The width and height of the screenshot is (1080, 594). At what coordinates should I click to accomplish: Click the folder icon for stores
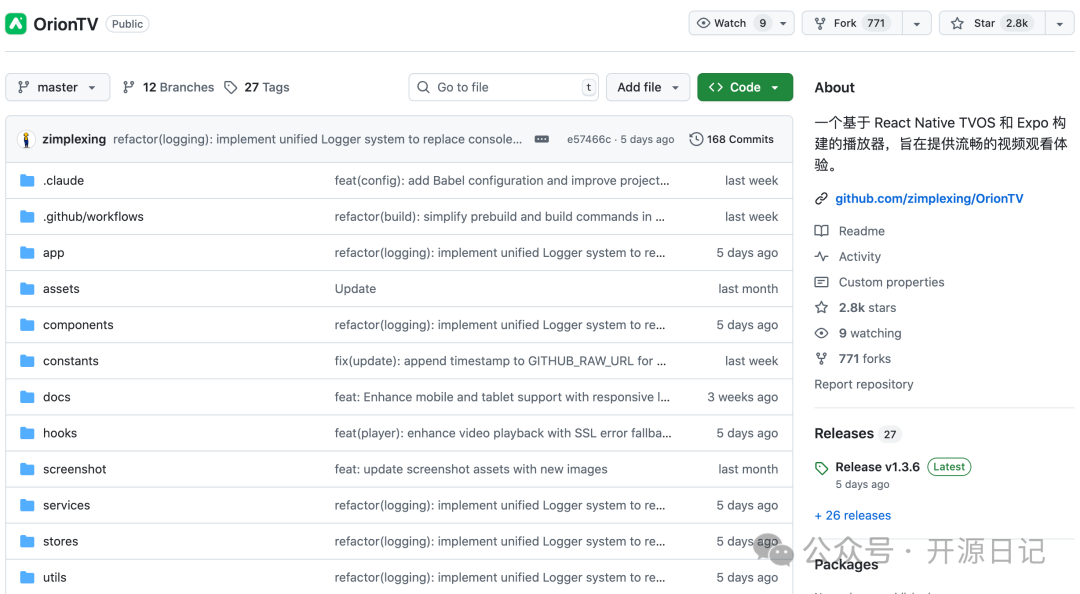(28, 542)
